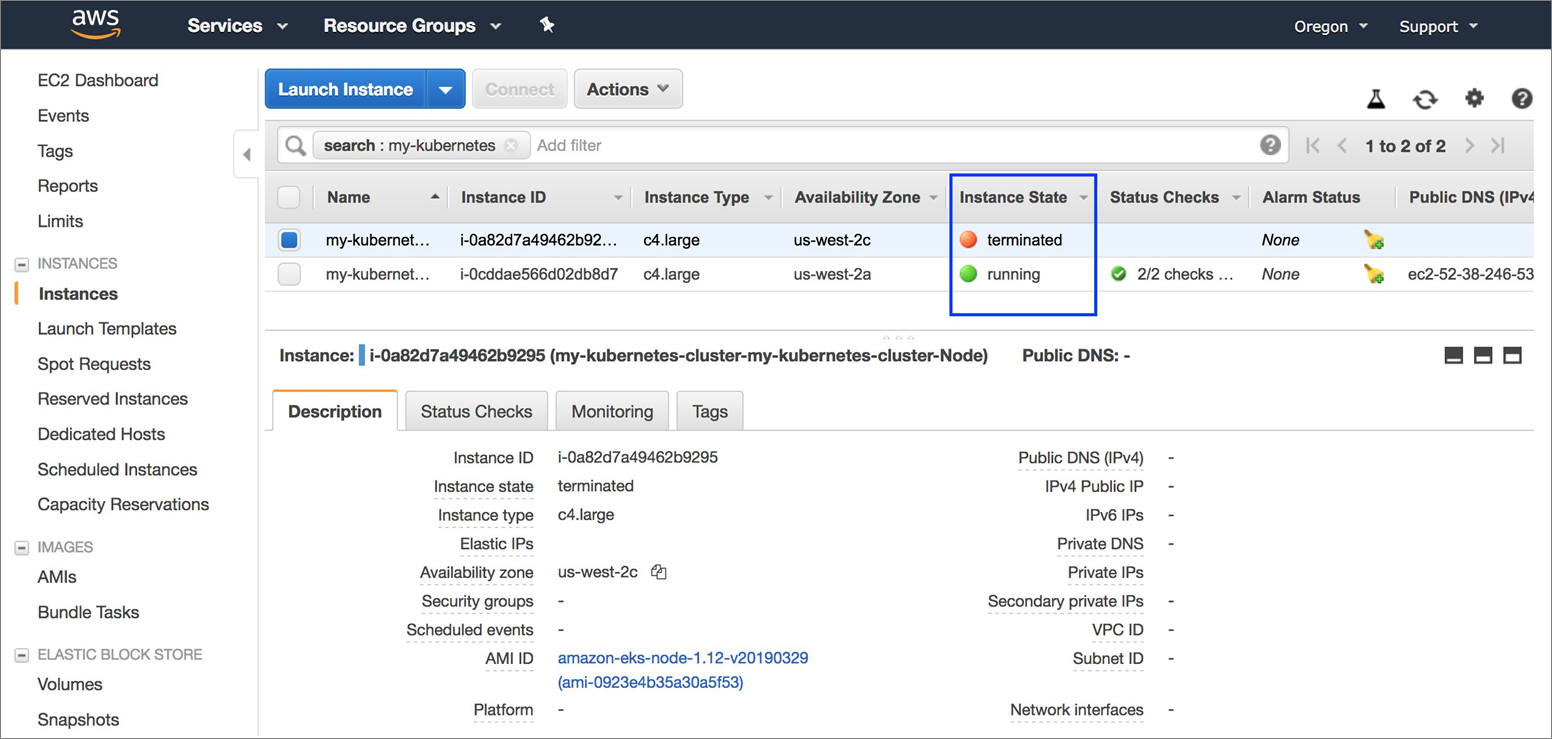Screen dimensions: 1552x739
Task: Click alarm icon in terminated instance row
Action: click(x=1374, y=240)
